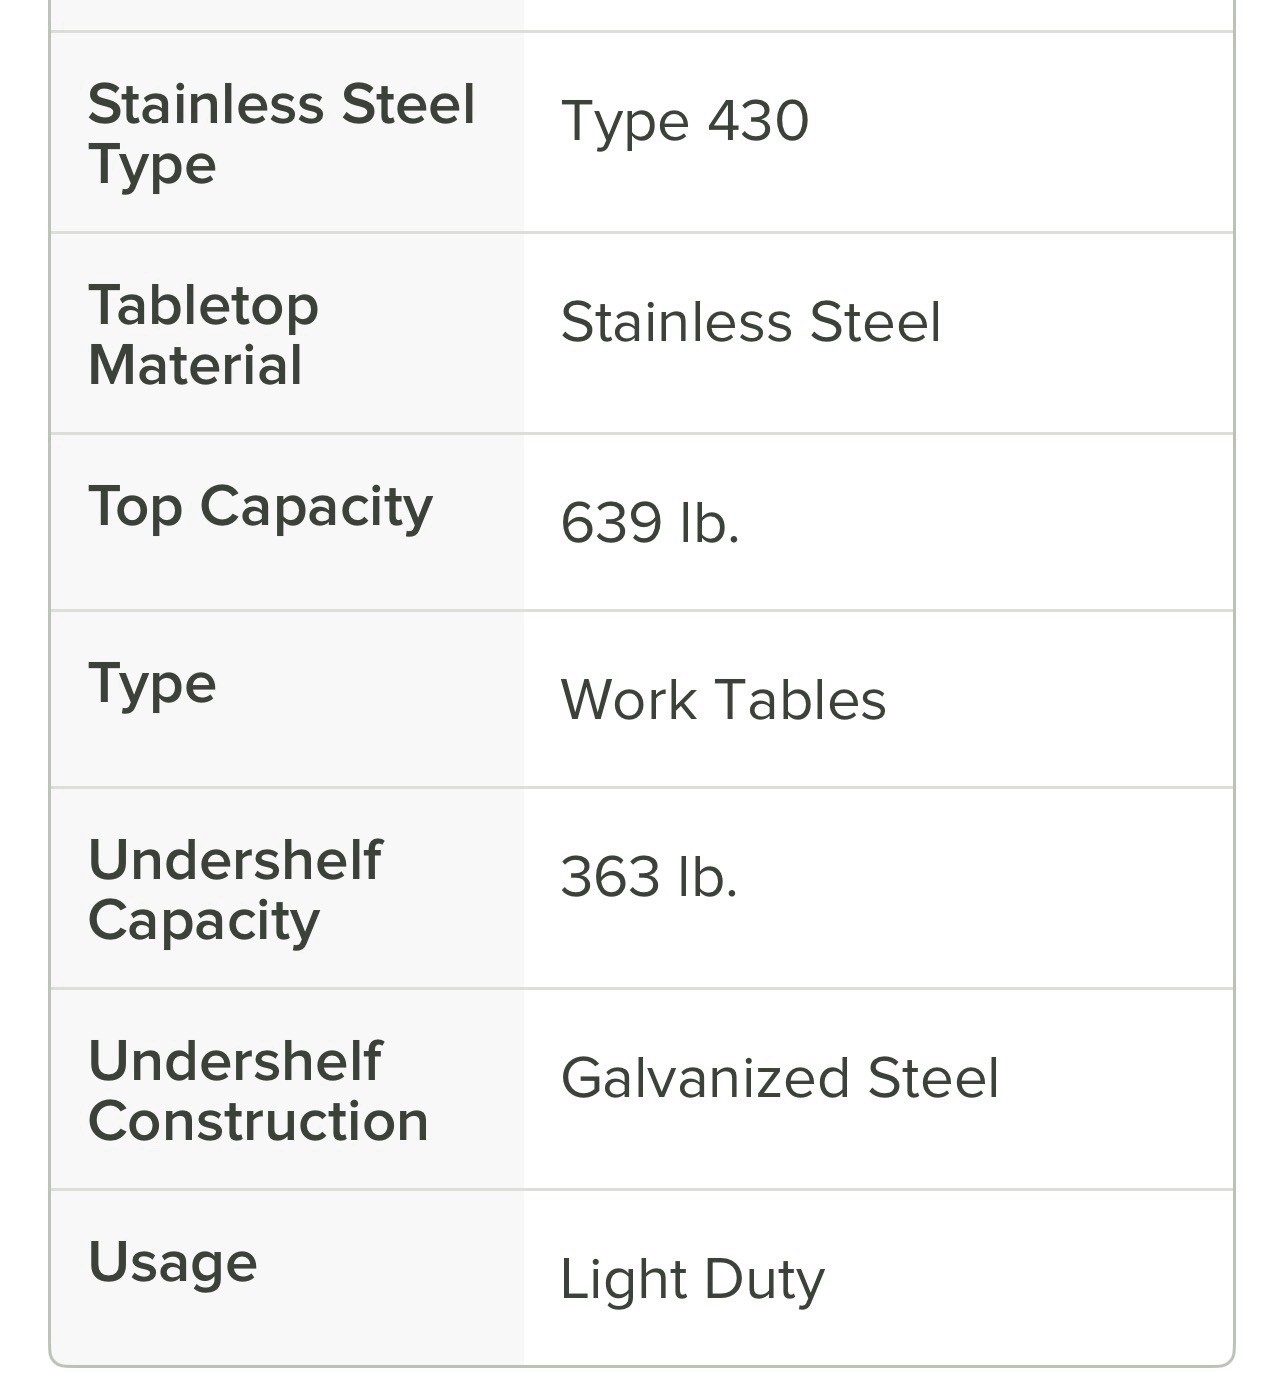The width and height of the screenshot is (1284, 1373).
Task: Select the Undershelf Construction label
Action: 258,1090
